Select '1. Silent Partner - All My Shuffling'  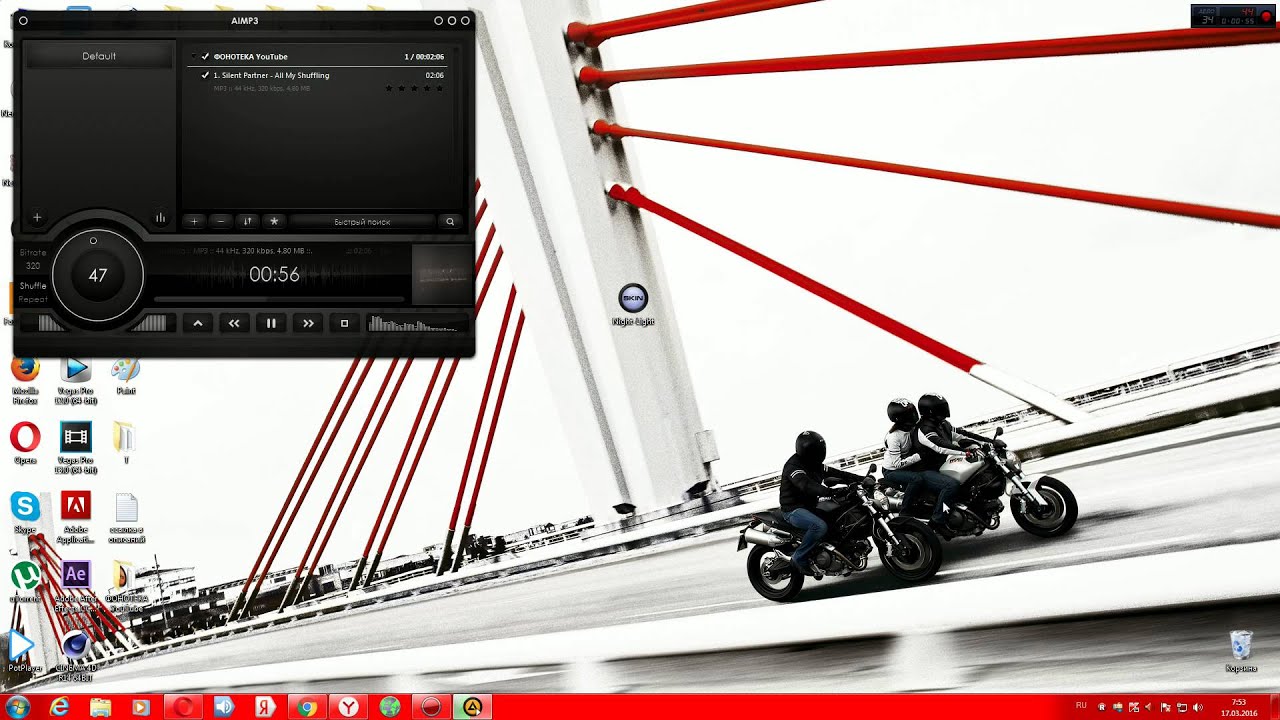click(271, 75)
